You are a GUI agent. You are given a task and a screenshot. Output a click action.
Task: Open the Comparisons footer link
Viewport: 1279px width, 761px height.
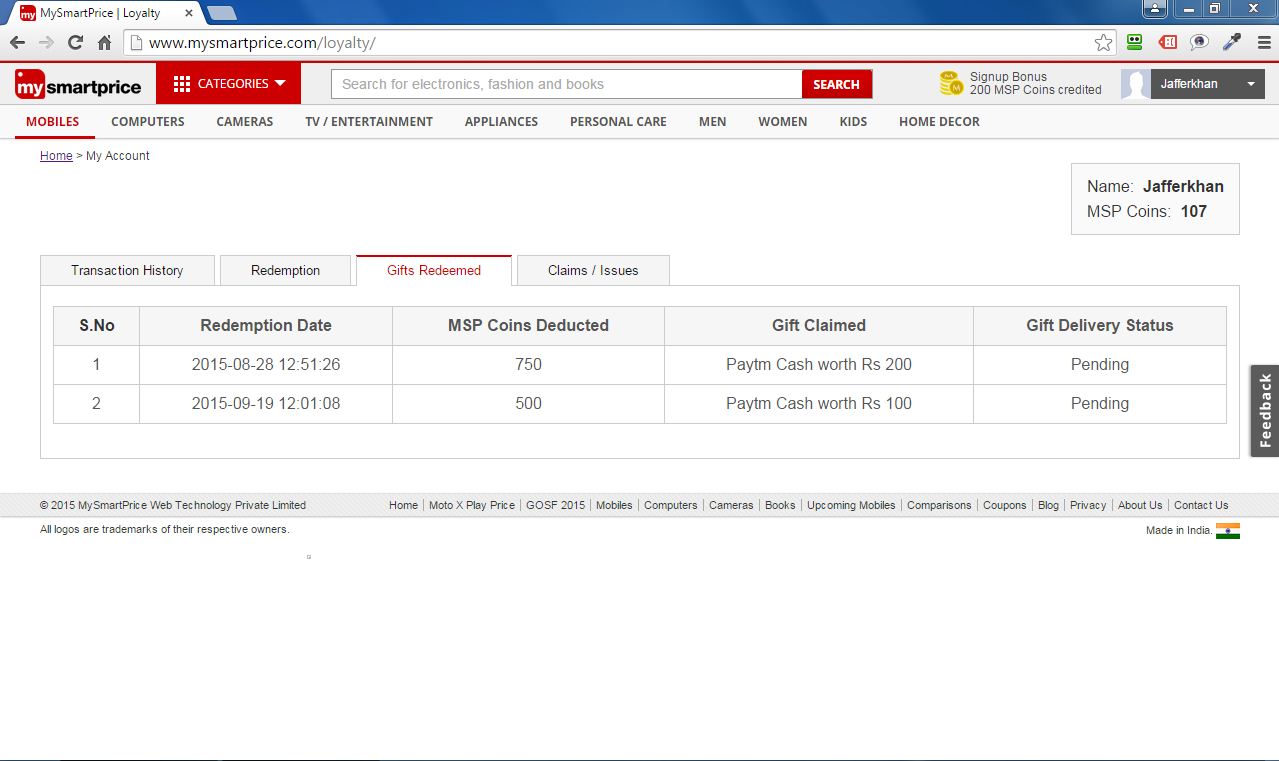[x=939, y=505]
